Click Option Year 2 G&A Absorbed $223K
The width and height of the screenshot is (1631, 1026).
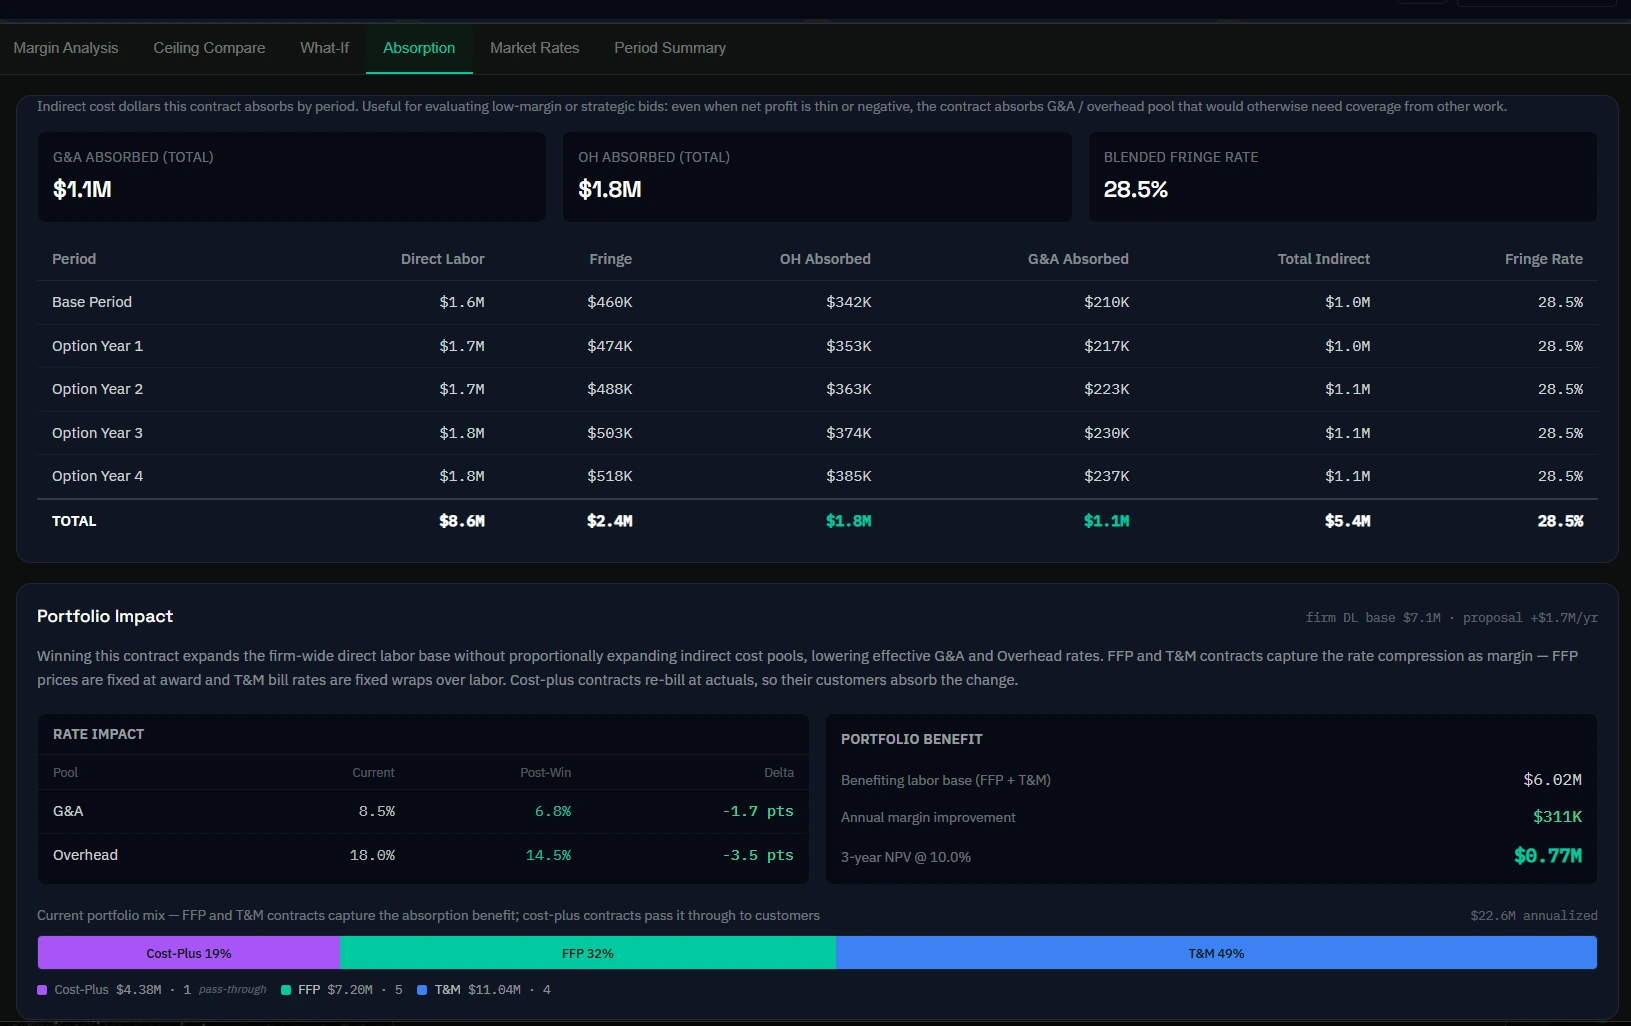(x=1106, y=389)
